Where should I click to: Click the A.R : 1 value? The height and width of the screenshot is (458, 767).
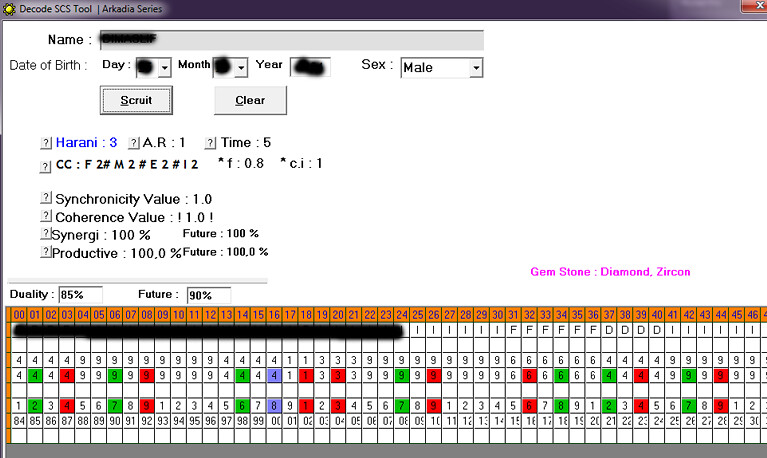(x=164, y=142)
